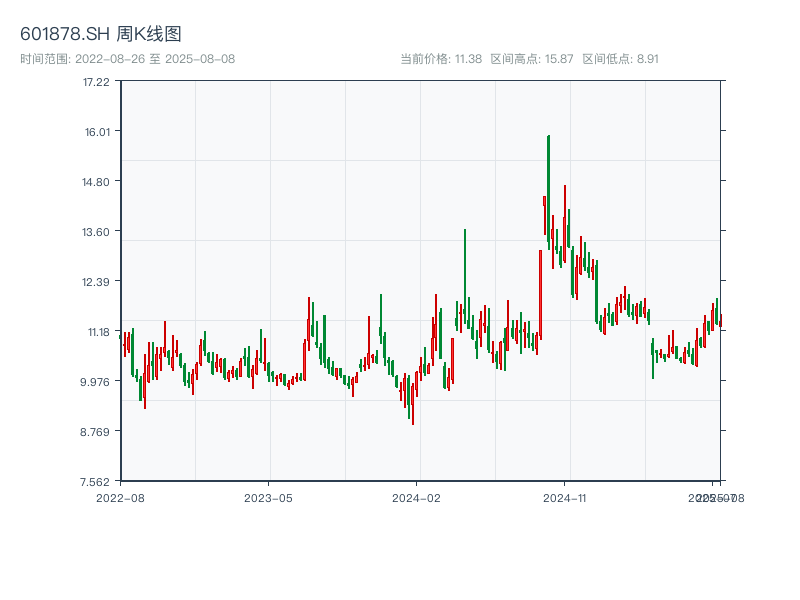This screenshot has height=600, width=800.
Task: Click the 12.39 y-axis tick label
Action: click(x=96, y=281)
